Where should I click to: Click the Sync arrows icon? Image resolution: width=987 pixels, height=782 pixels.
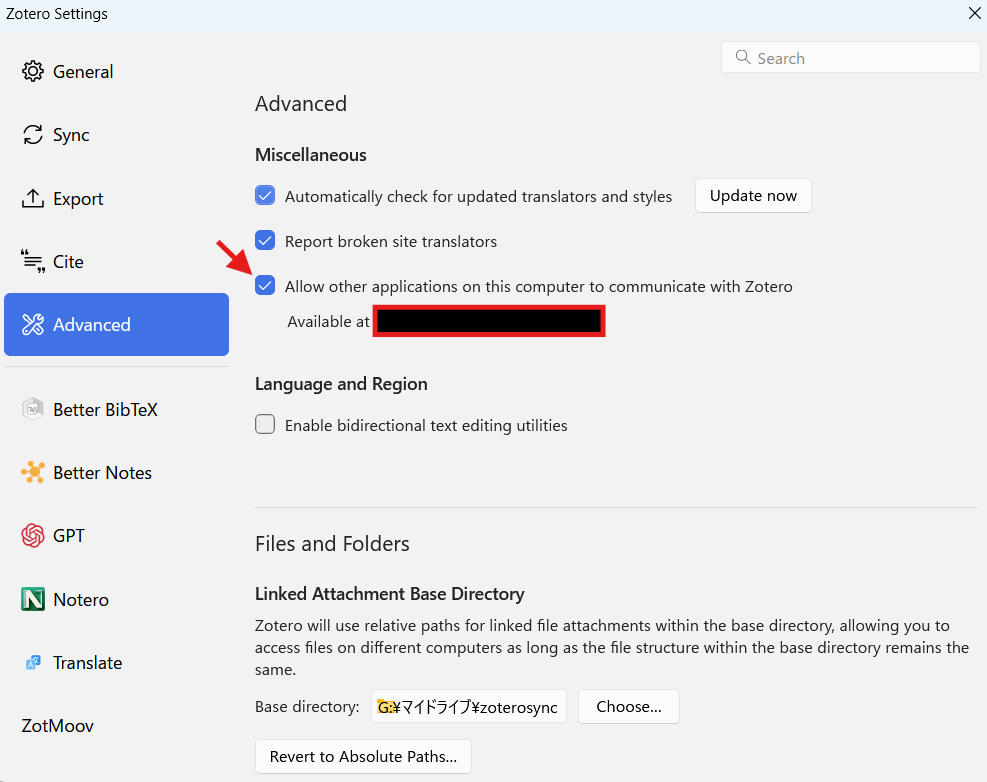[33, 135]
